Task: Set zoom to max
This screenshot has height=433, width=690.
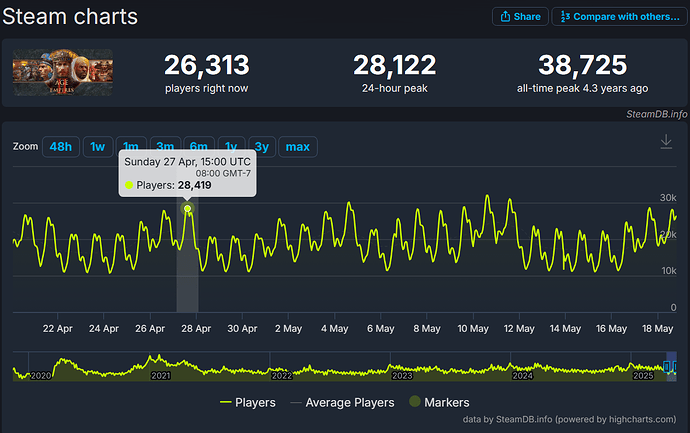Action: (x=298, y=147)
